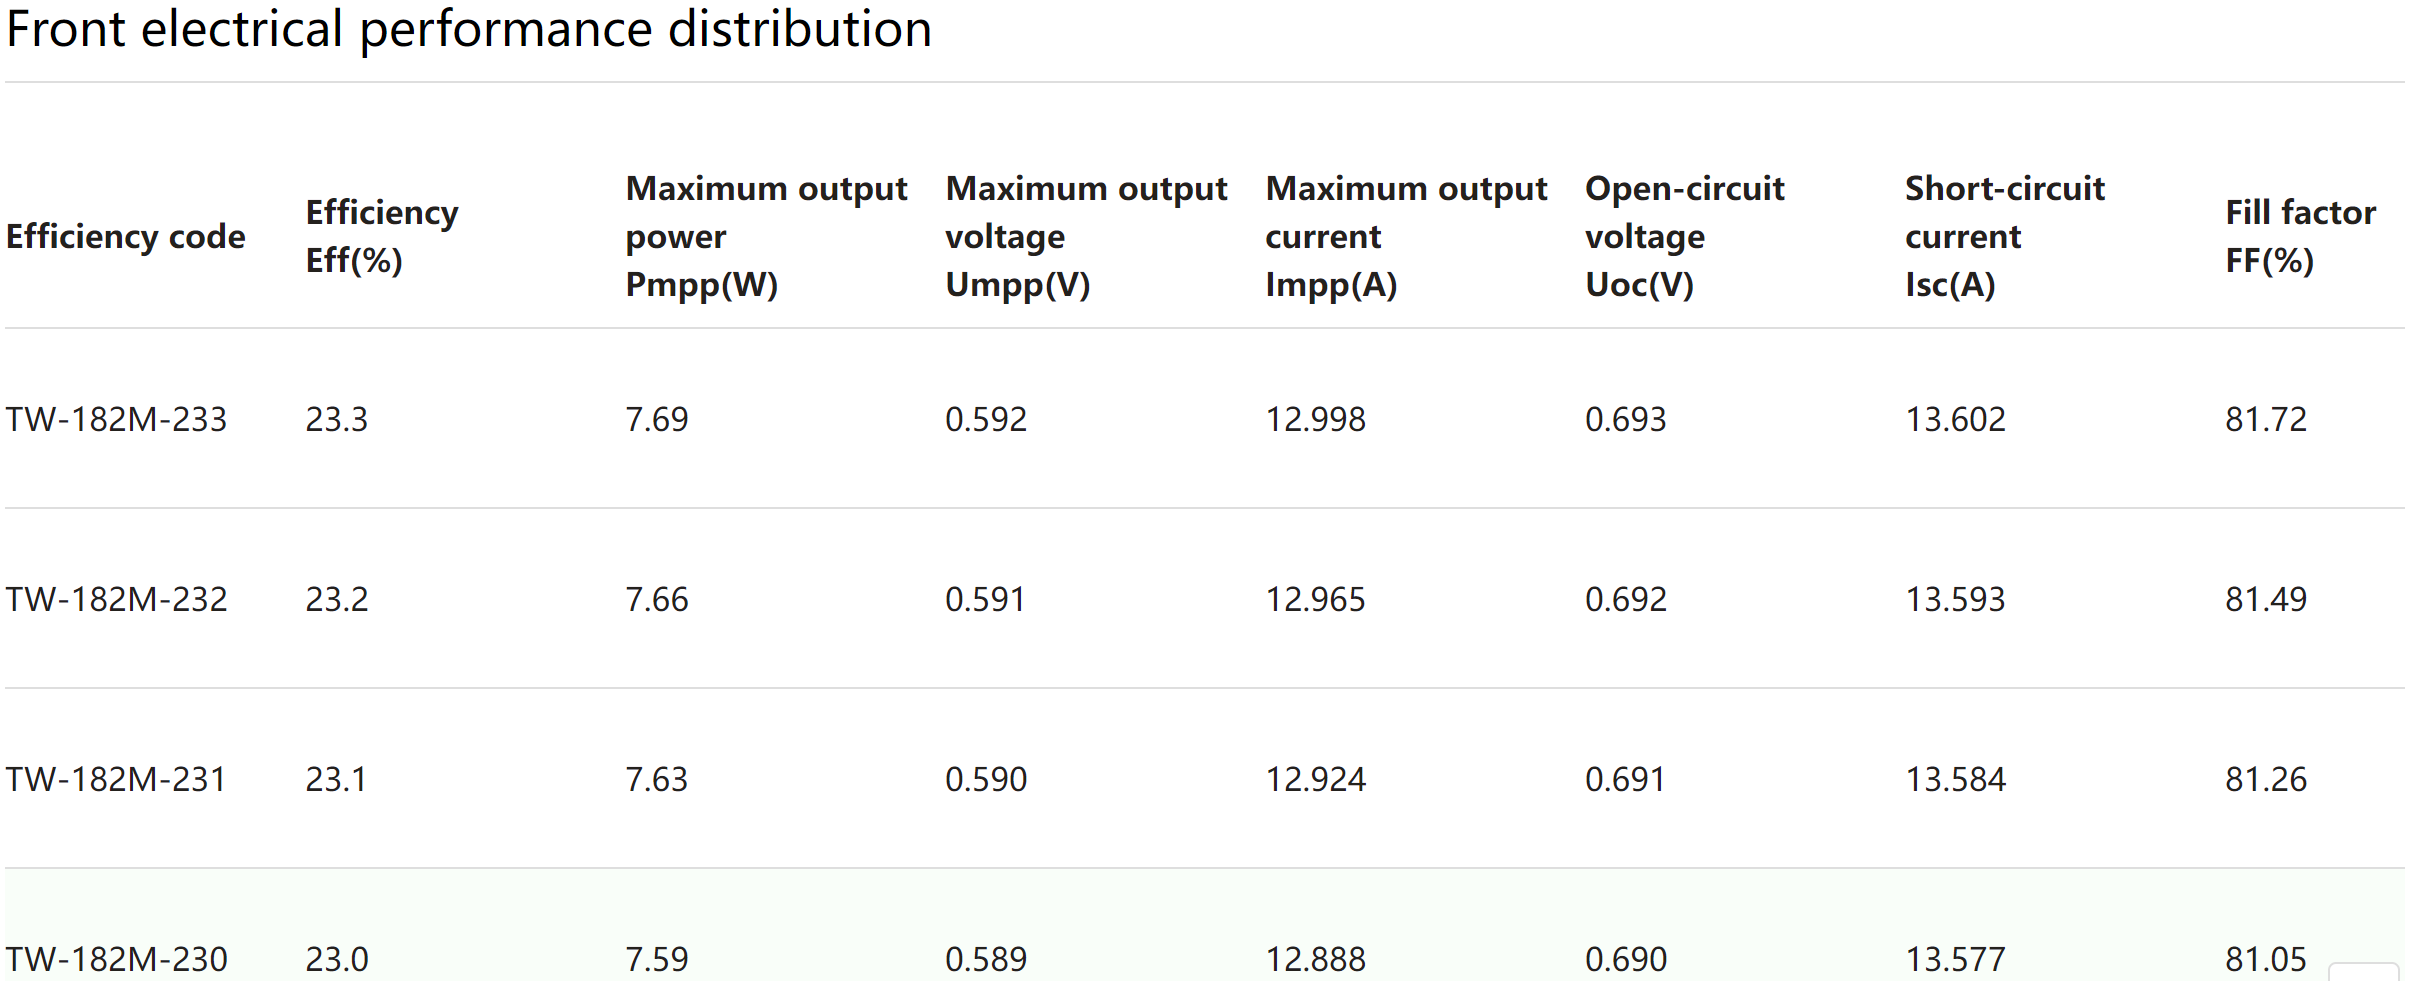2409x981 pixels.
Task: Select the TW-182M-231 row code
Action: (x=117, y=779)
